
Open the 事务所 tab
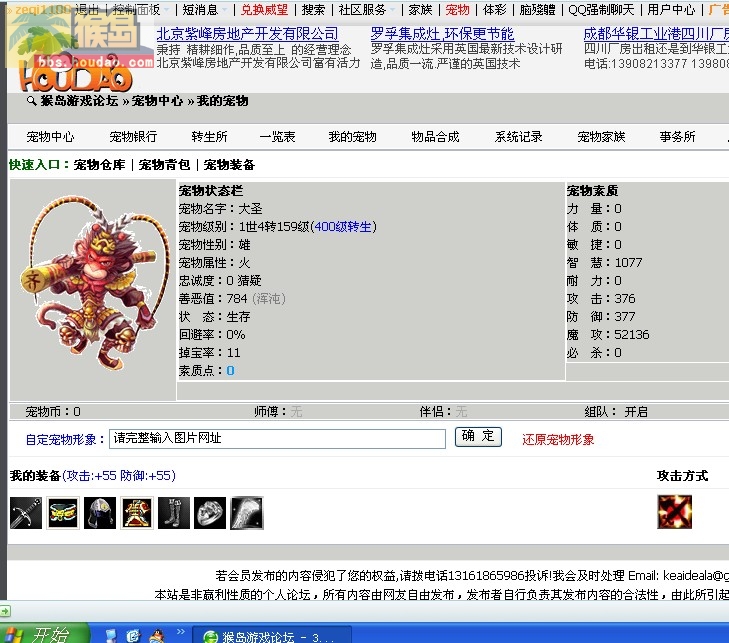click(x=677, y=137)
